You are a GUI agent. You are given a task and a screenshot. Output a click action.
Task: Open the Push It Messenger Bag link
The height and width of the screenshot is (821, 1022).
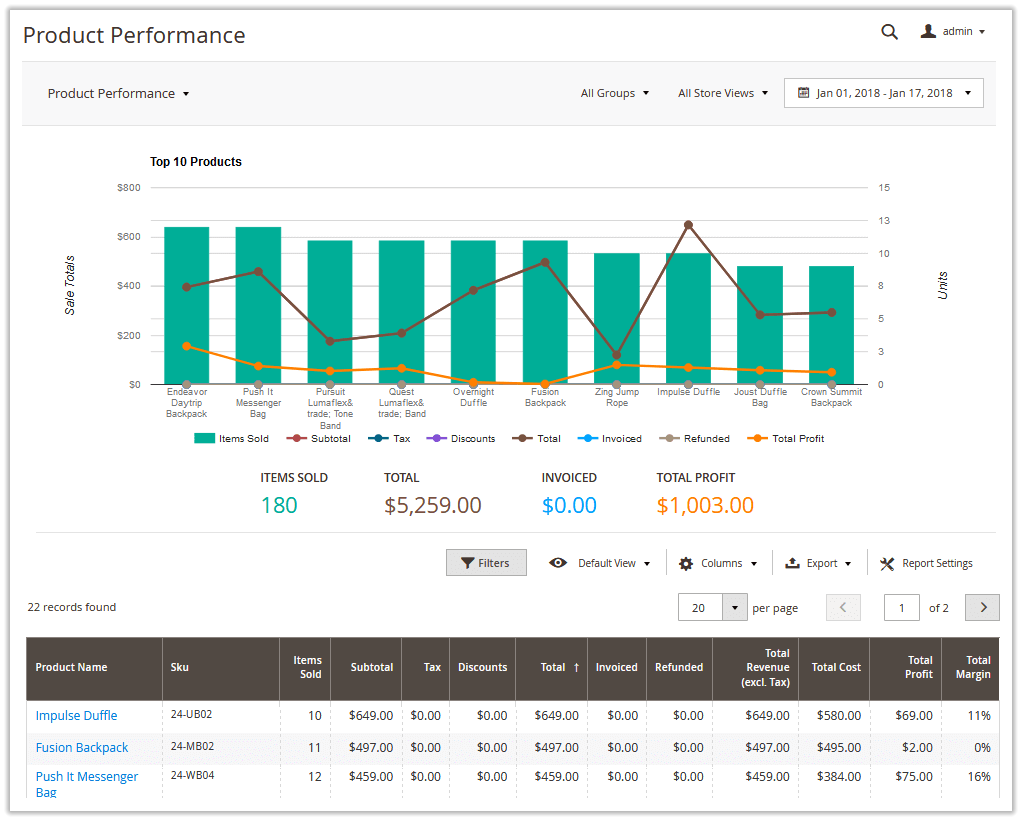87,784
